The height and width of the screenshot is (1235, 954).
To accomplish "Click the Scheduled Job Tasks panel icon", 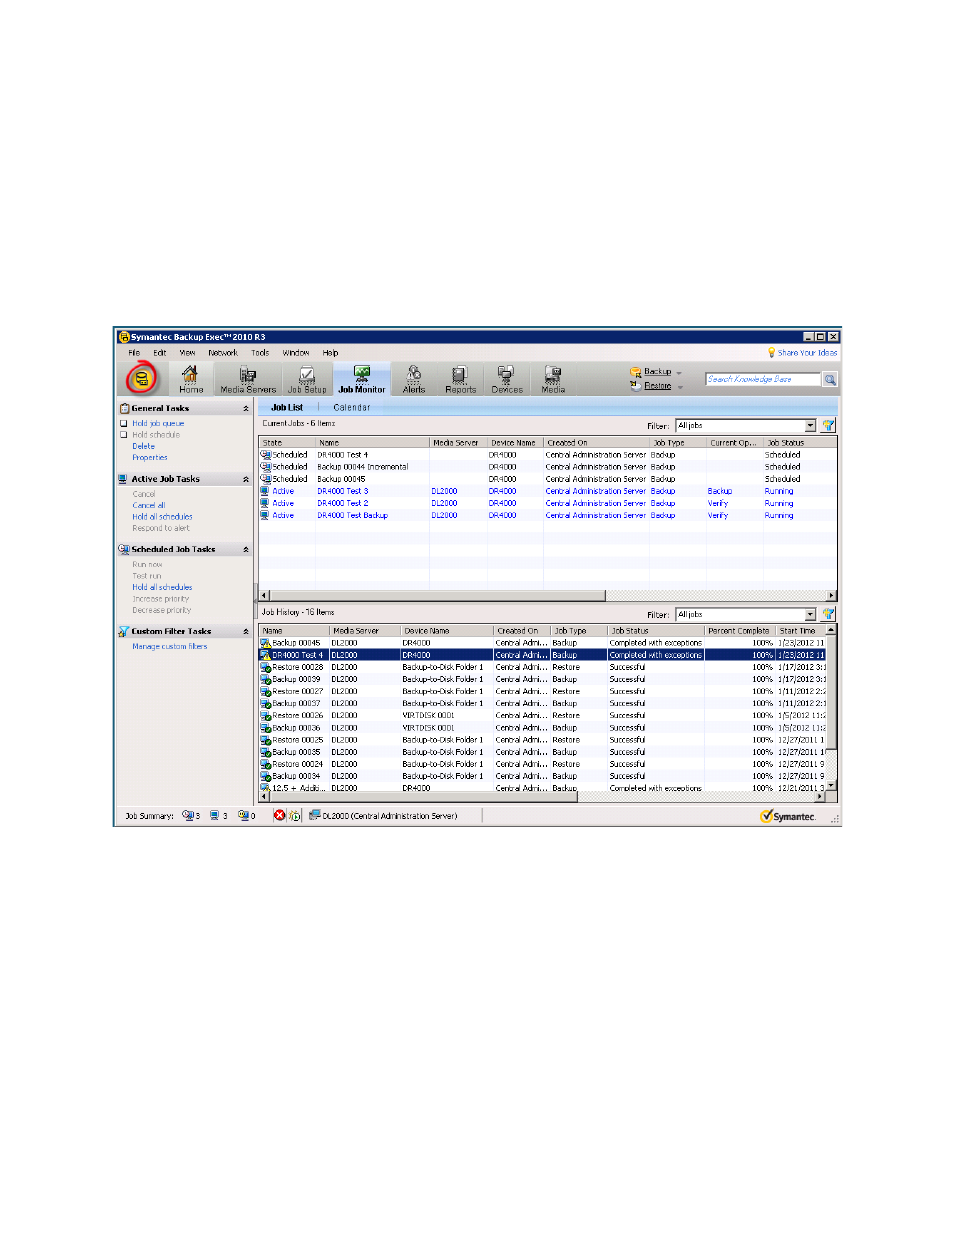I will tap(124, 549).
